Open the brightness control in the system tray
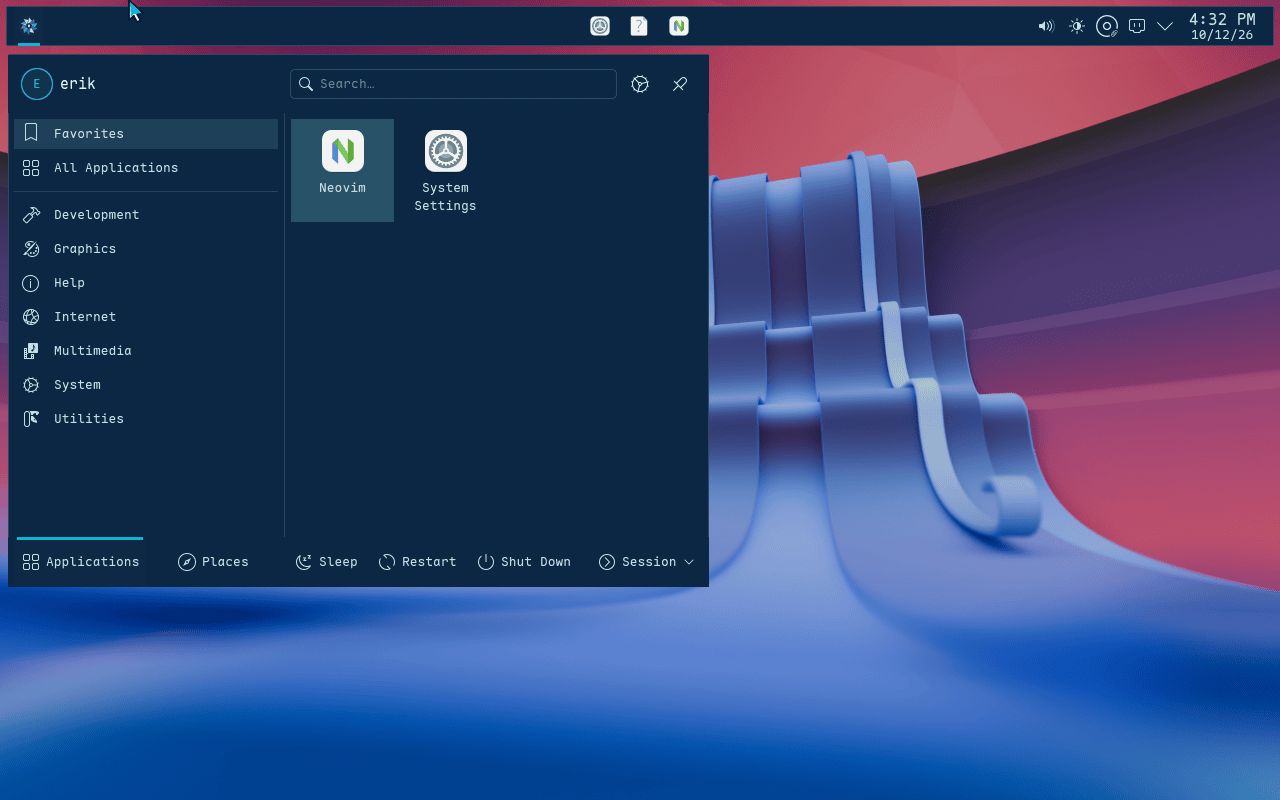This screenshot has height=800, width=1280. pos(1077,26)
